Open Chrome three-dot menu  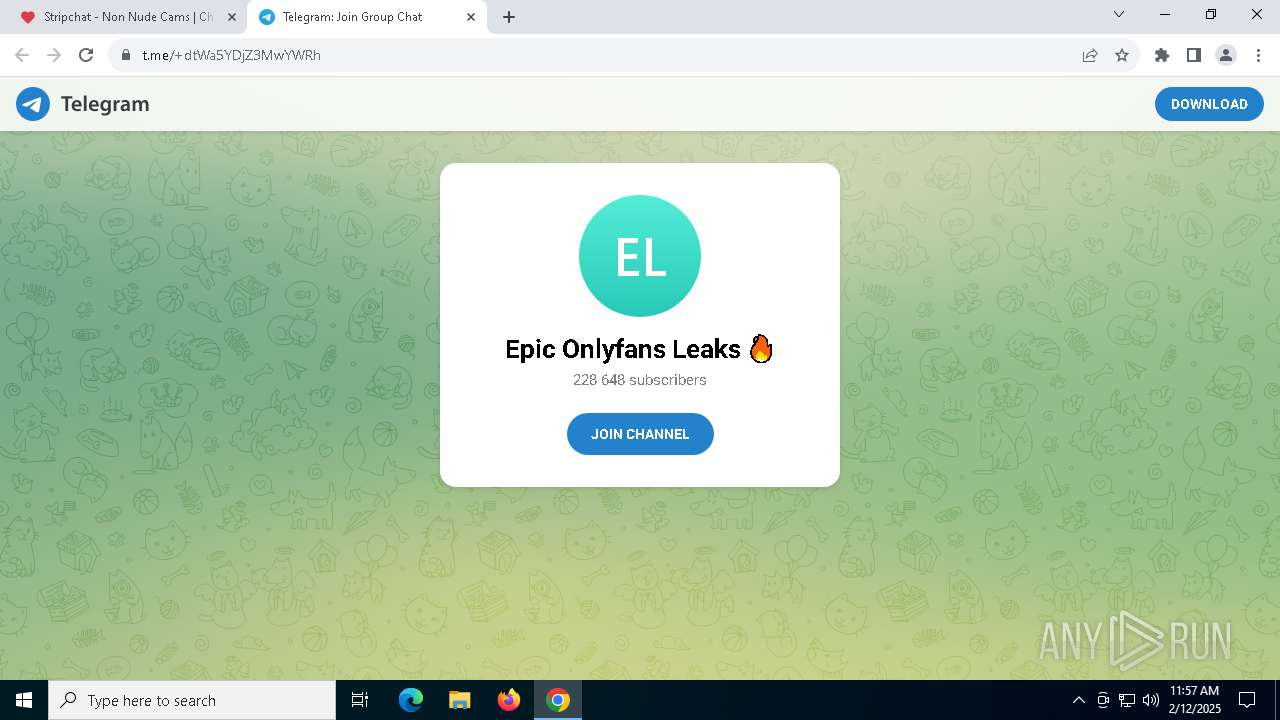(1258, 55)
